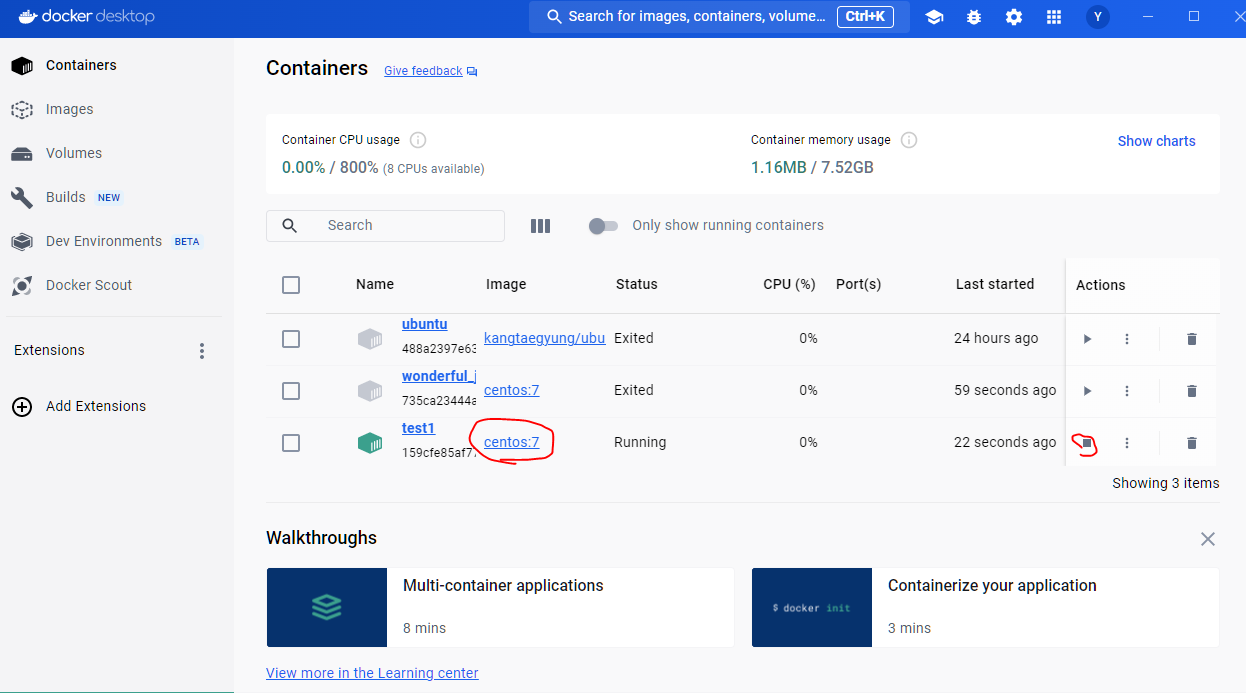
Task: Sort by Last started column header
Action: [x=995, y=285]
